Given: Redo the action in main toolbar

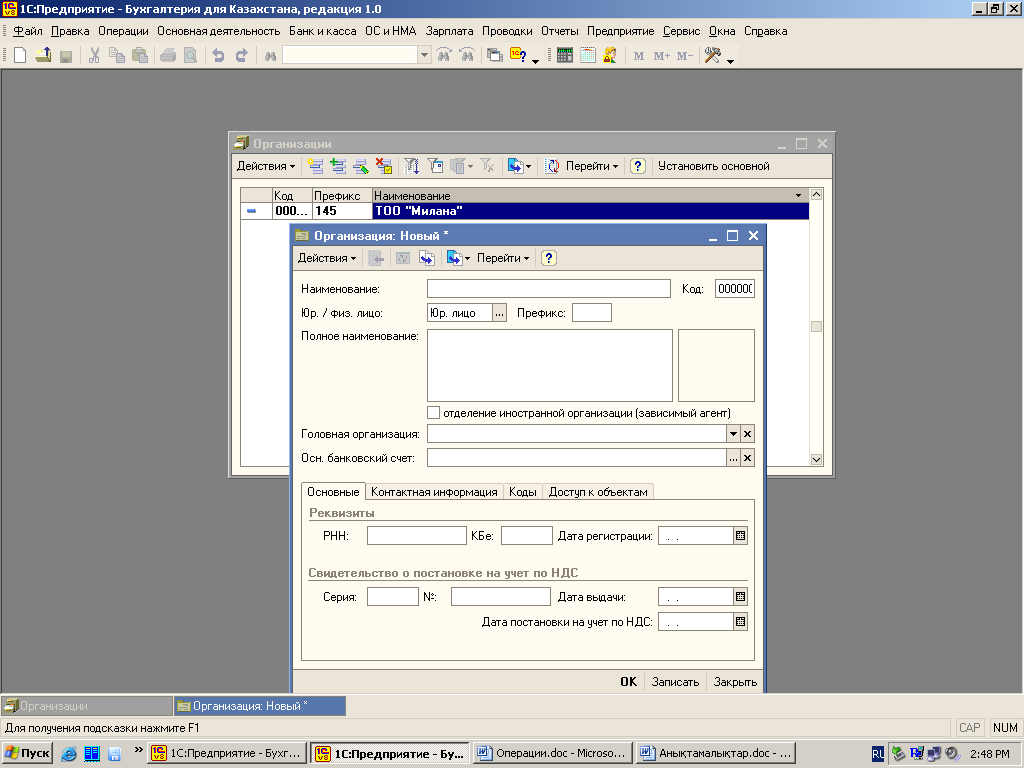Looking at the screenshot, I should (242, 56).
